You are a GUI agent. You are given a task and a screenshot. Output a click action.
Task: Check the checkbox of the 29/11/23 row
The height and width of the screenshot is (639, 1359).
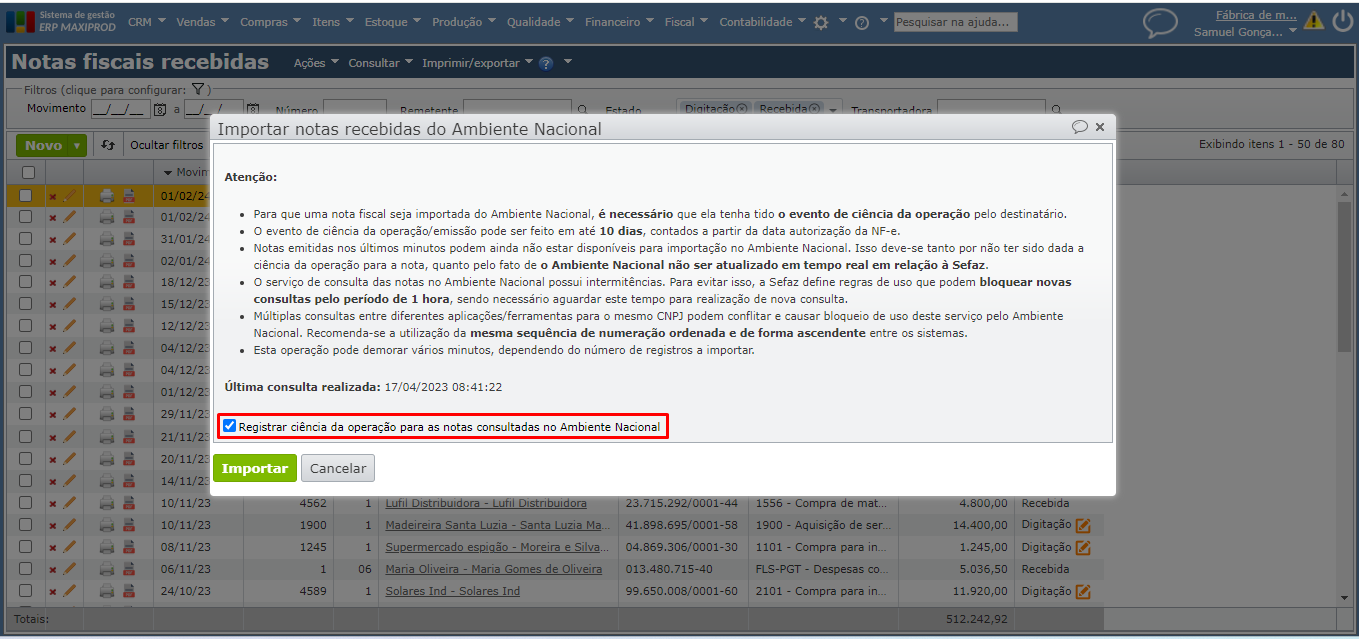coord(26,415)
